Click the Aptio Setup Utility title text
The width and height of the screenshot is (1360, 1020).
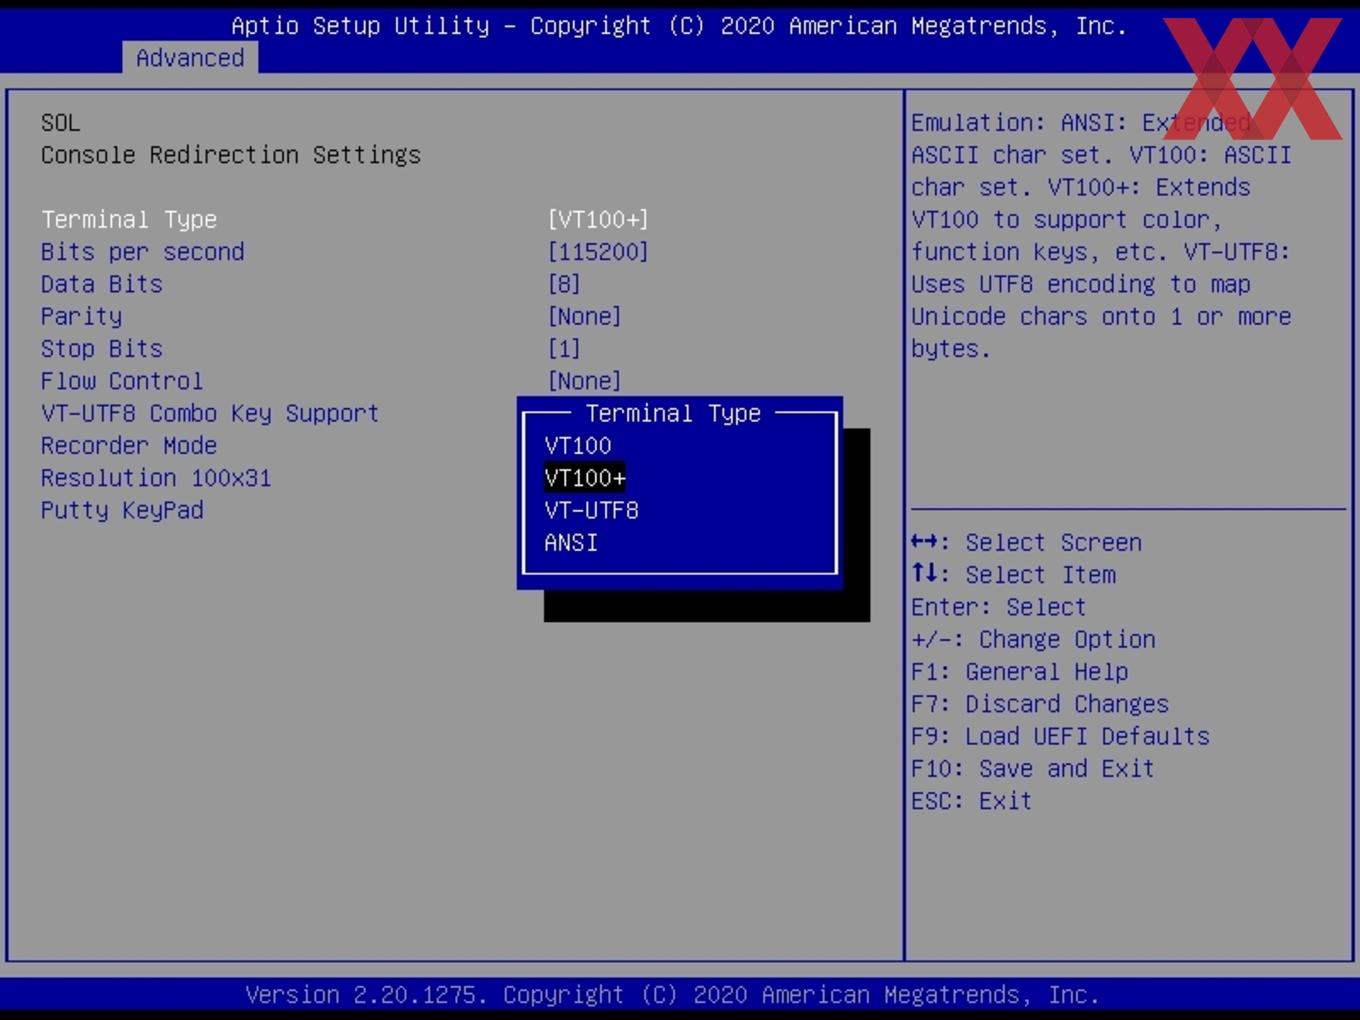(x=680, y=26)
